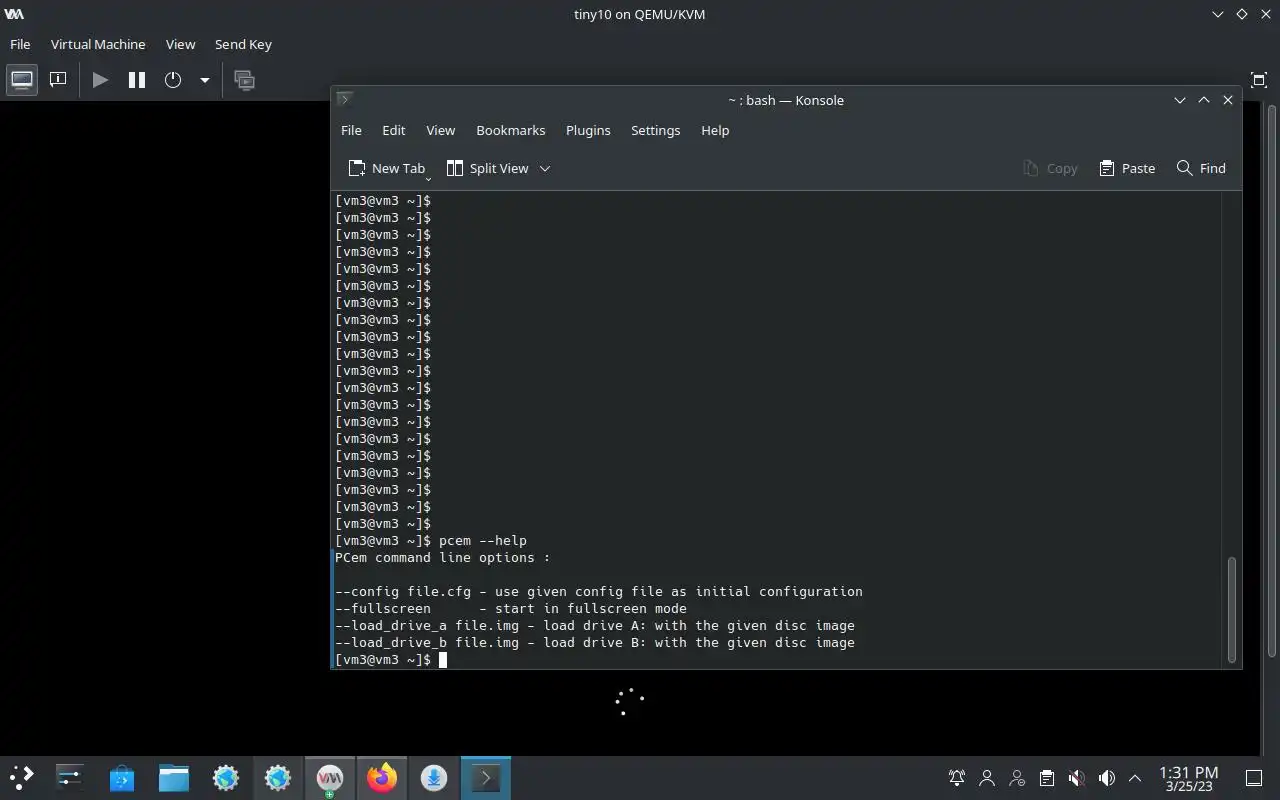The width and height of the screenshot is (1280, 800).
Task: Open Discover software store taskbar icon
Action: 122,777
